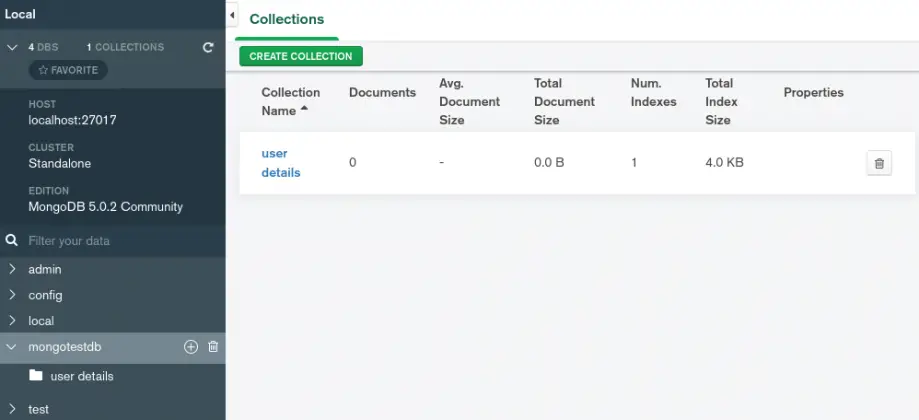Collapse the connection details chevron

tap(12, 47)
